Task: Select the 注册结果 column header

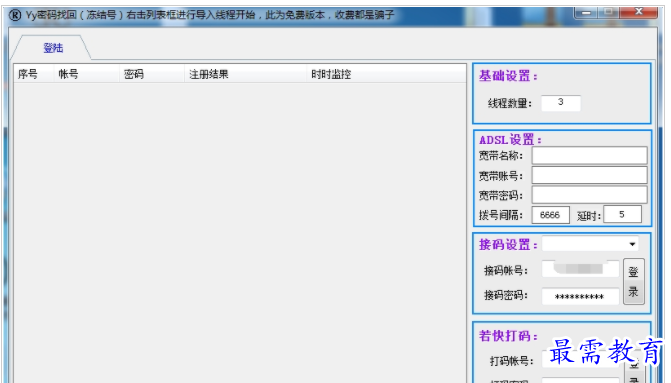Action: click(245, 74)
